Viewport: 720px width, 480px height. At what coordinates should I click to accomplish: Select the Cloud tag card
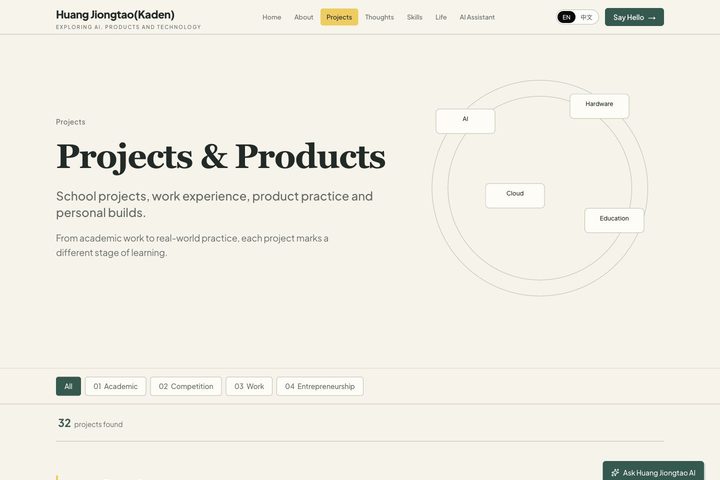pos(515,196)
